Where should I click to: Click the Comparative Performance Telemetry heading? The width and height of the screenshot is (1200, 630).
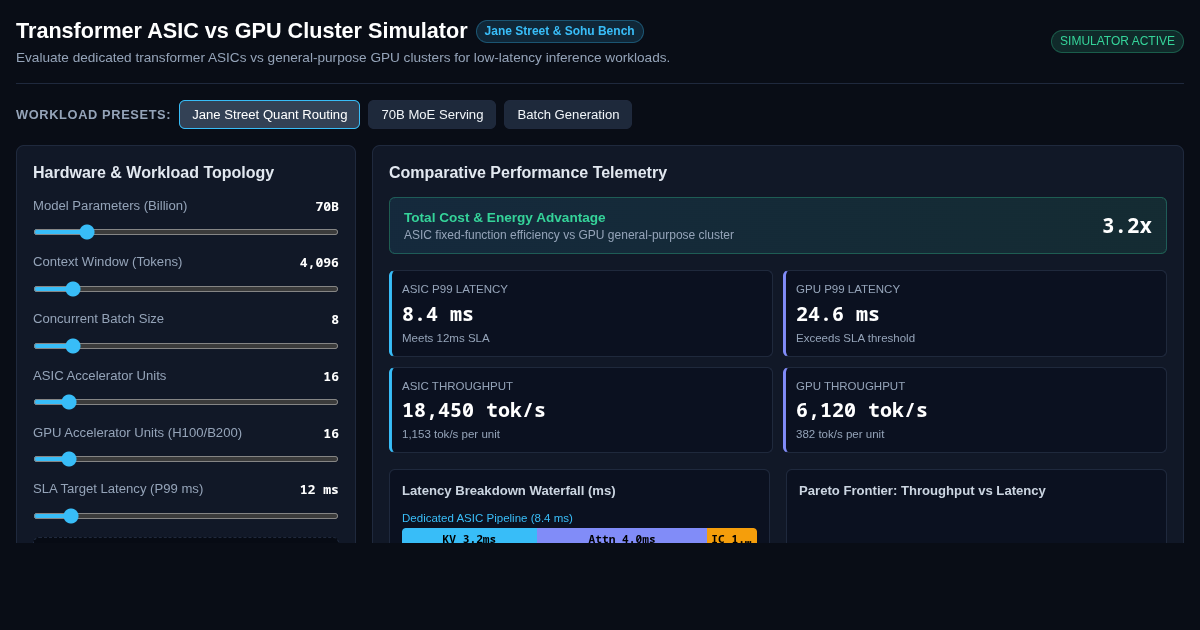[528, 173]
